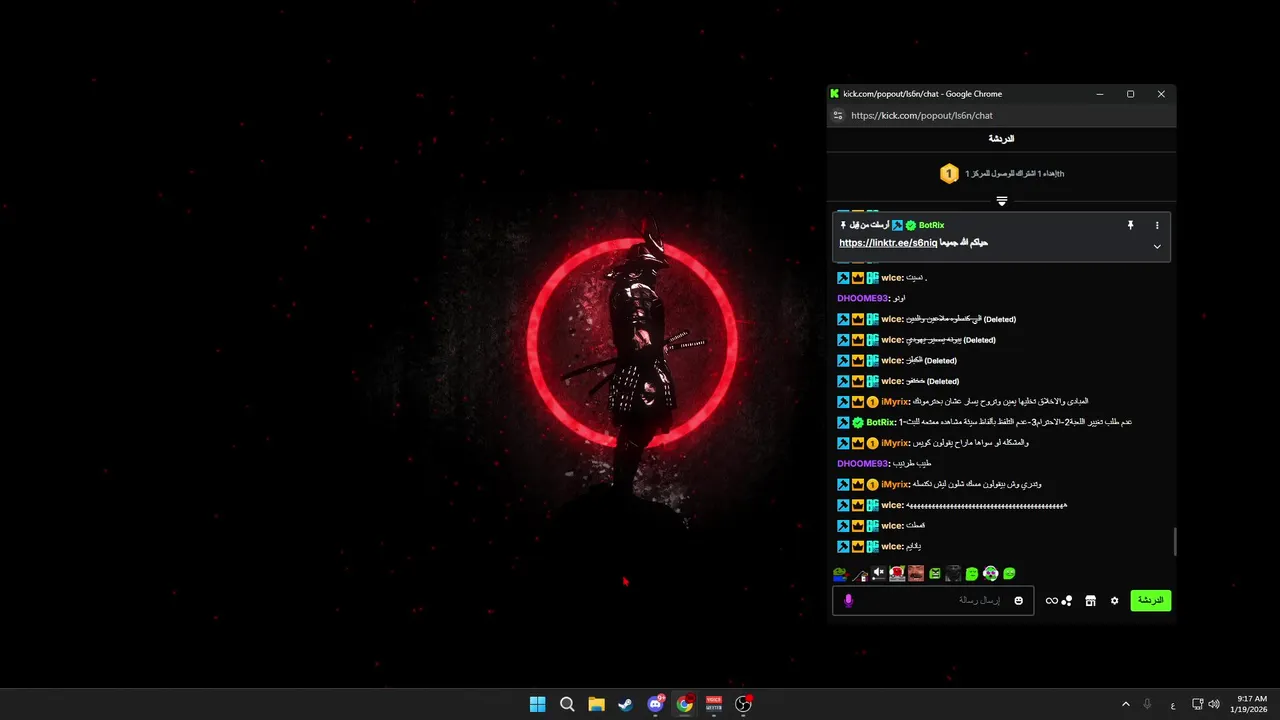
Task: Open Voicemeeter from taskbar
Action: [714, 704]
